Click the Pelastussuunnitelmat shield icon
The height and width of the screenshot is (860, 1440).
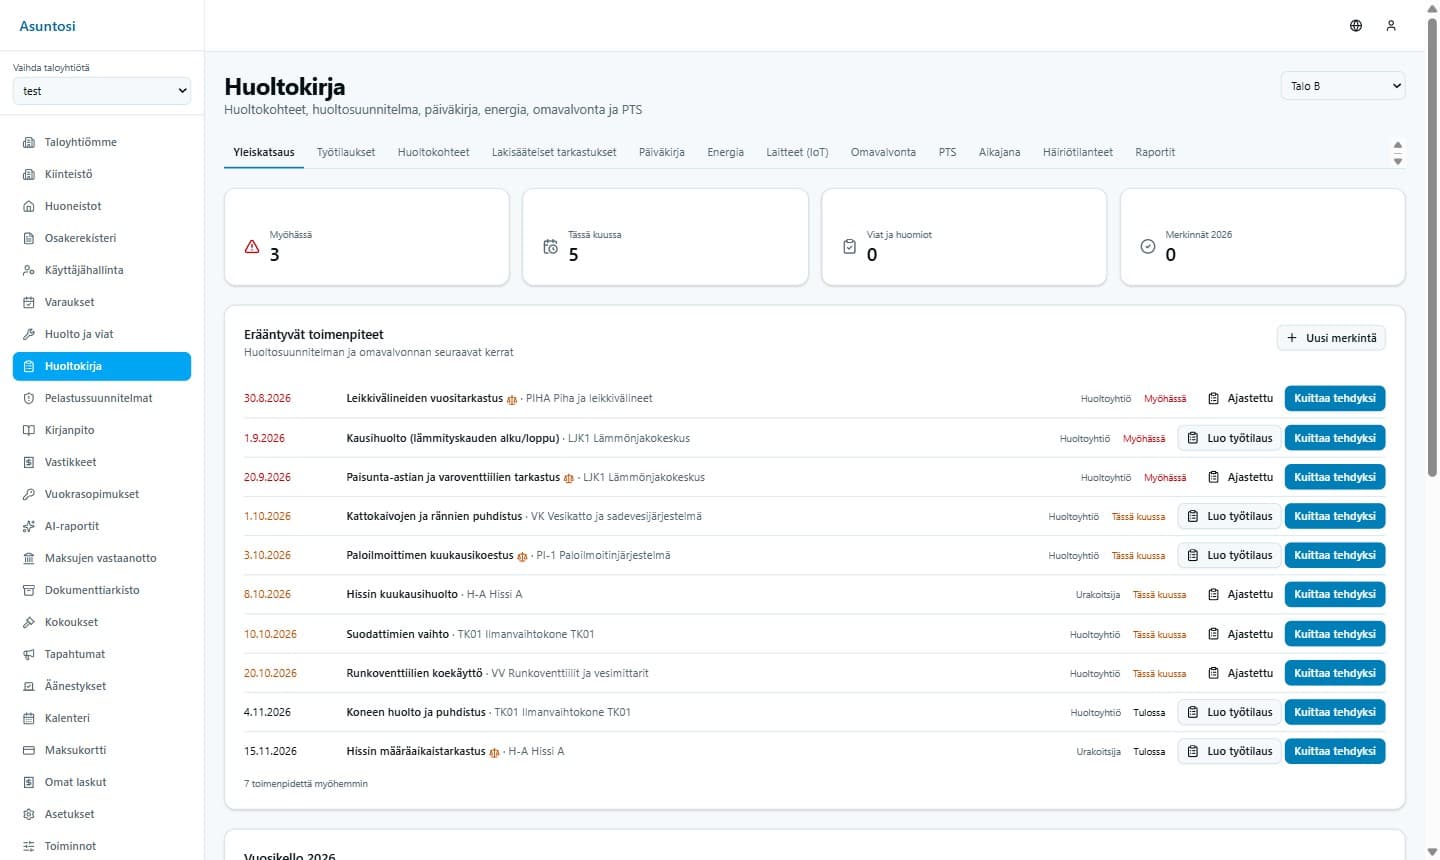coord(29,398)
